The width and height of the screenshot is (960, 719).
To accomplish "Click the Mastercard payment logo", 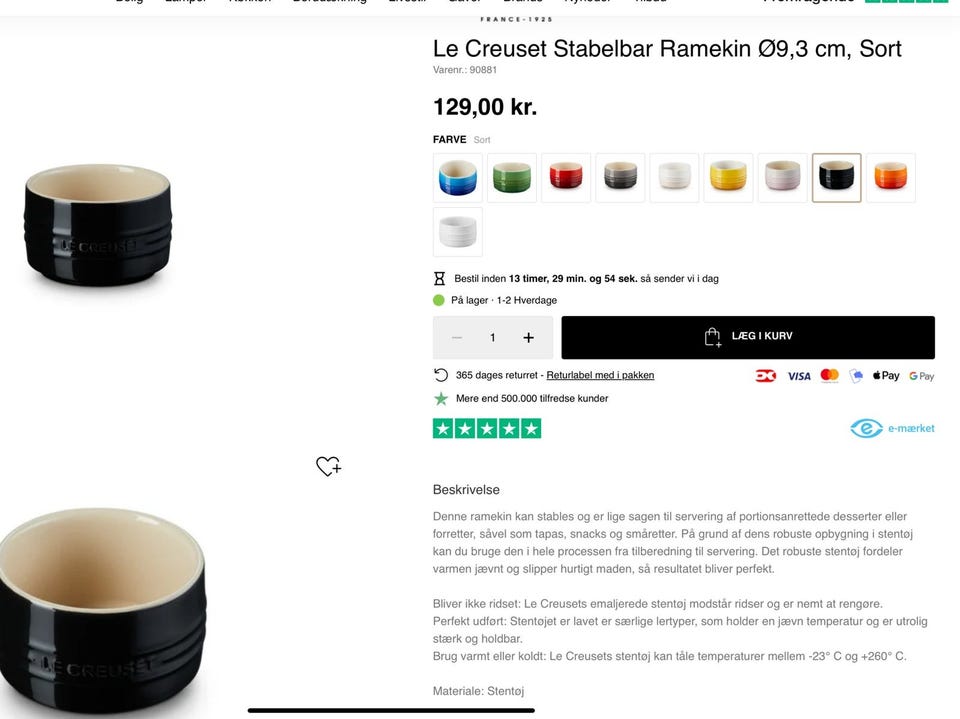I will [830, 375].
